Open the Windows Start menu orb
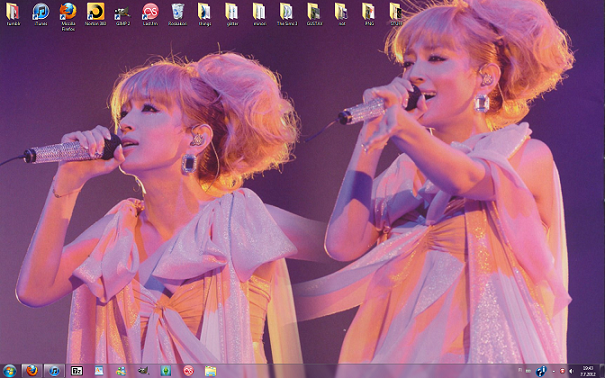 coord(10,371)
